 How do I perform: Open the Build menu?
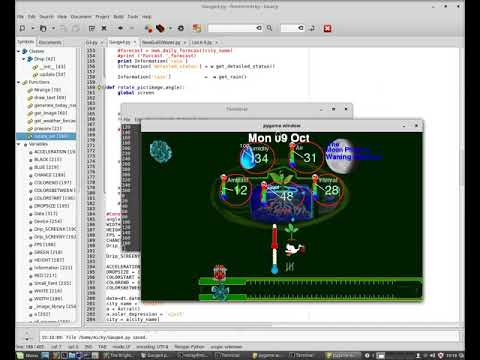click(x=118, y=16)
